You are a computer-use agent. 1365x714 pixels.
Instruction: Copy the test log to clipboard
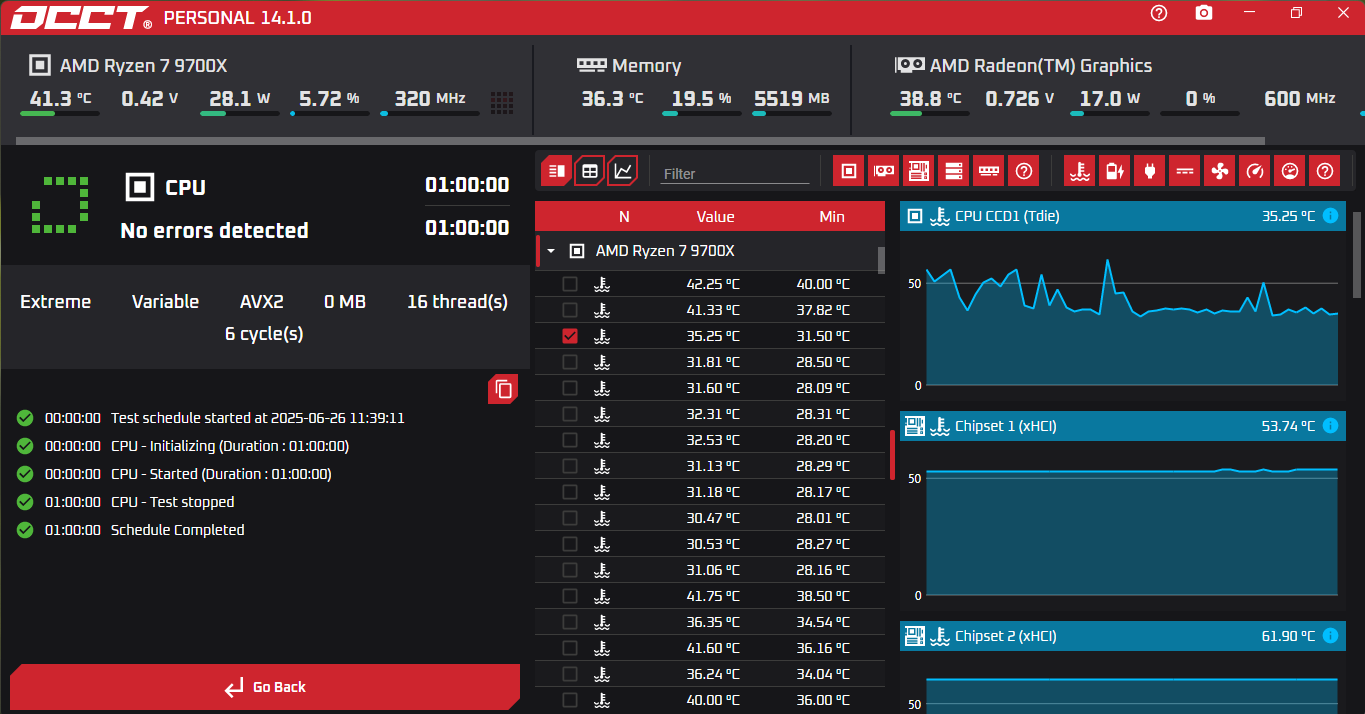(503, 389)
